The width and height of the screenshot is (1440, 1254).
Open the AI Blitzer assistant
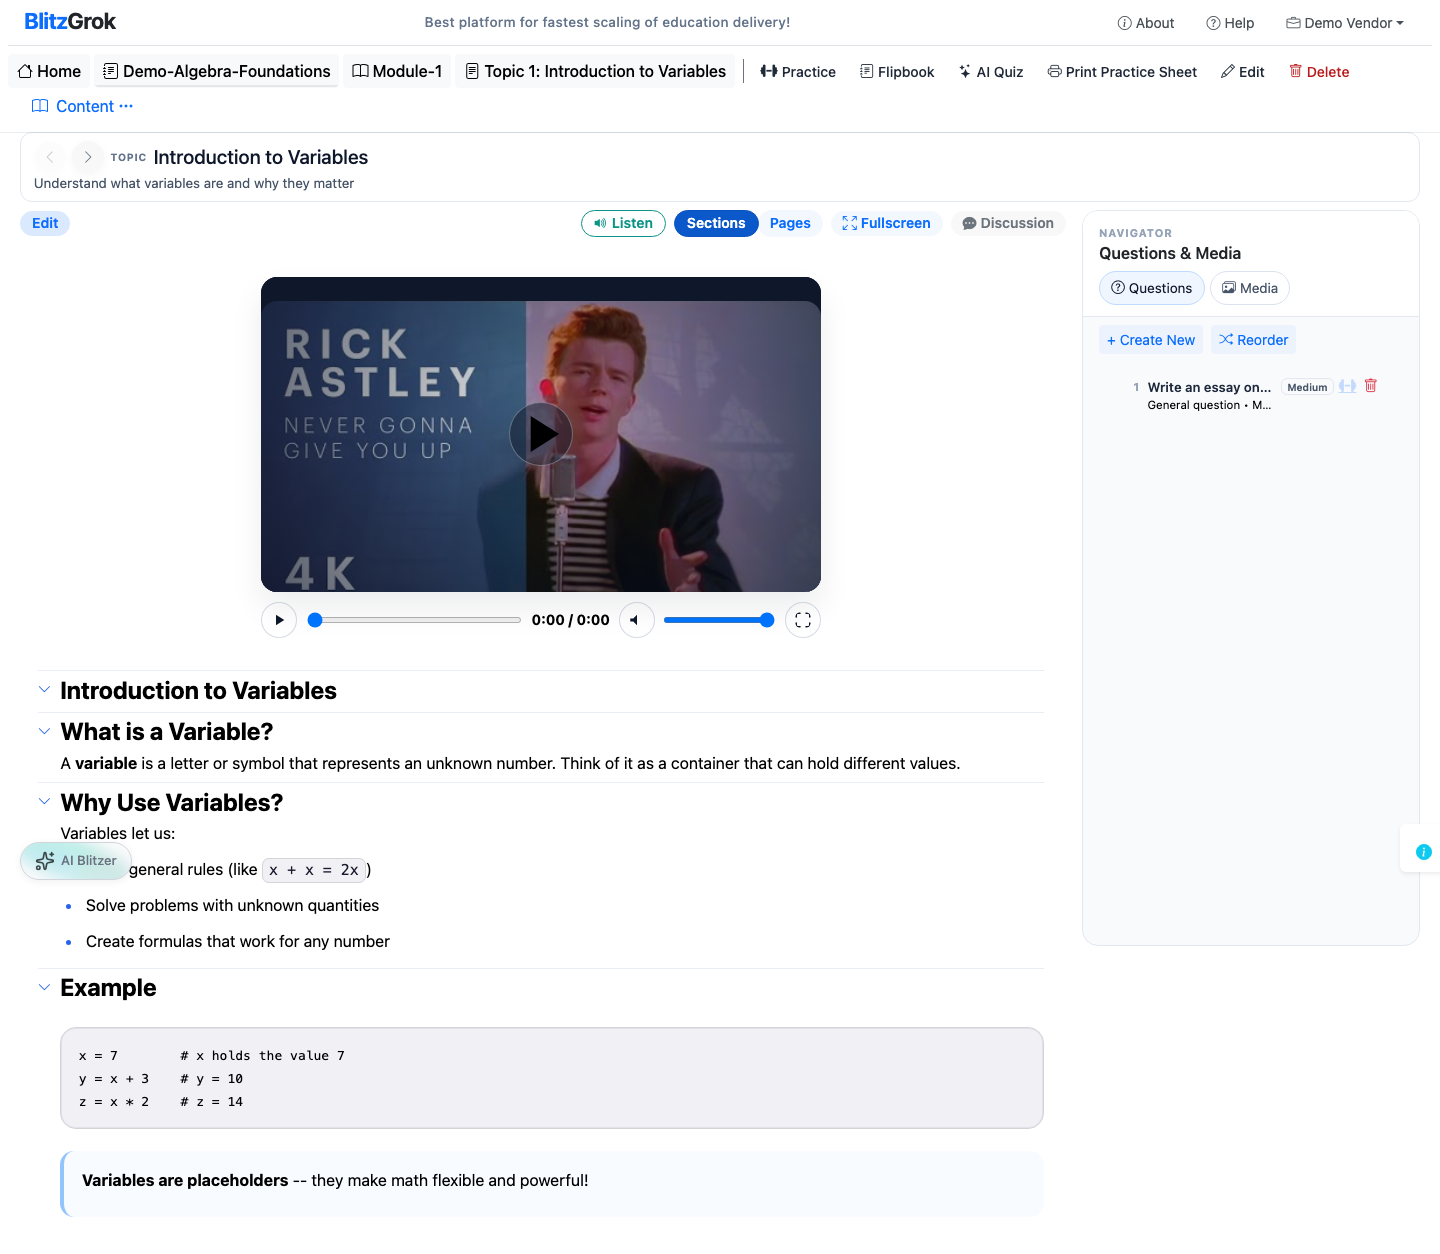coord(76,861)
